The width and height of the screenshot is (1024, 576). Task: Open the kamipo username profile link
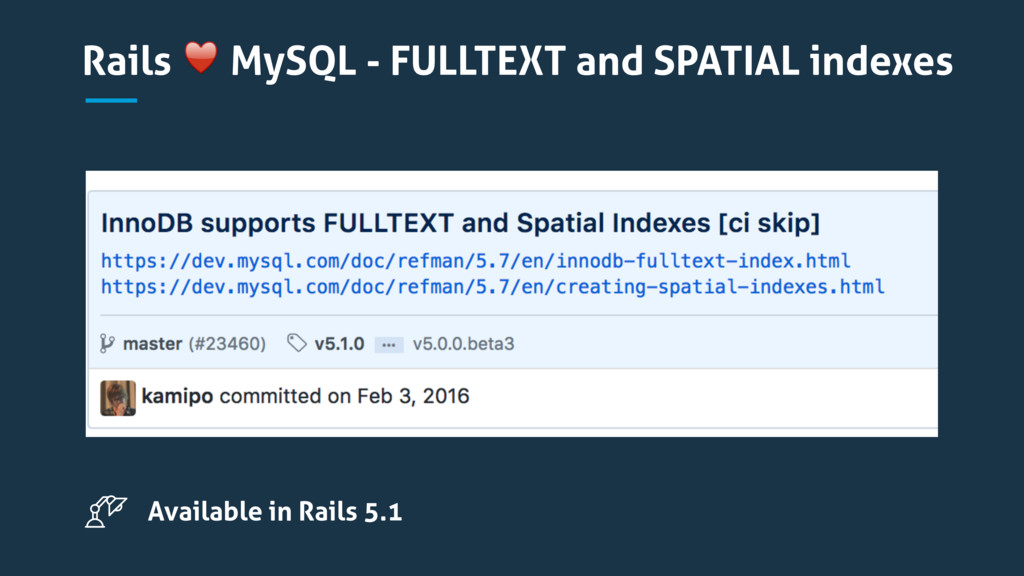click(x=177, y=397)
